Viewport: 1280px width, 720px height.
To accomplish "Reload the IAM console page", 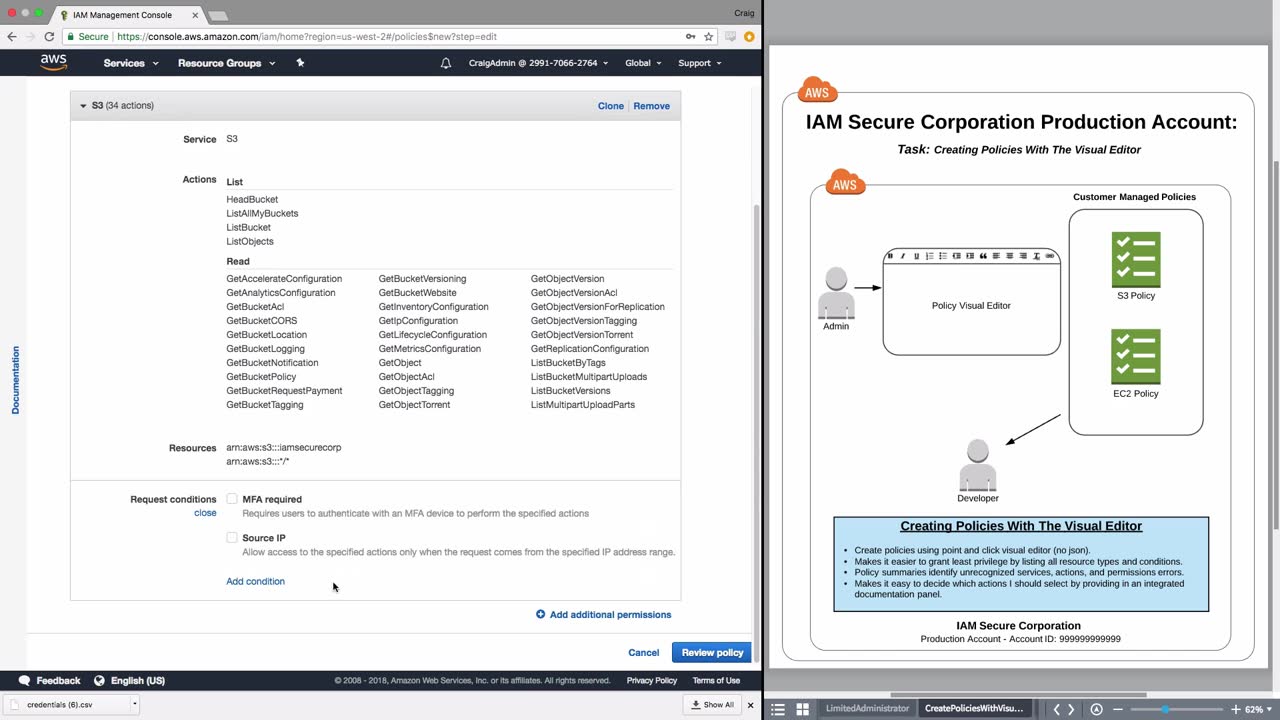I will 49,36.
